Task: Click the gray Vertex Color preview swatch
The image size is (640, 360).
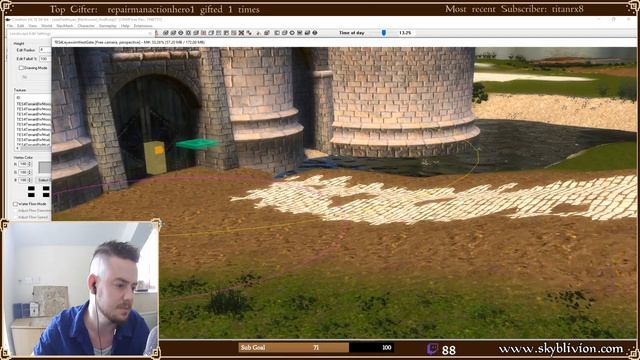Action: pyautogui.click(x=44, y=167)
